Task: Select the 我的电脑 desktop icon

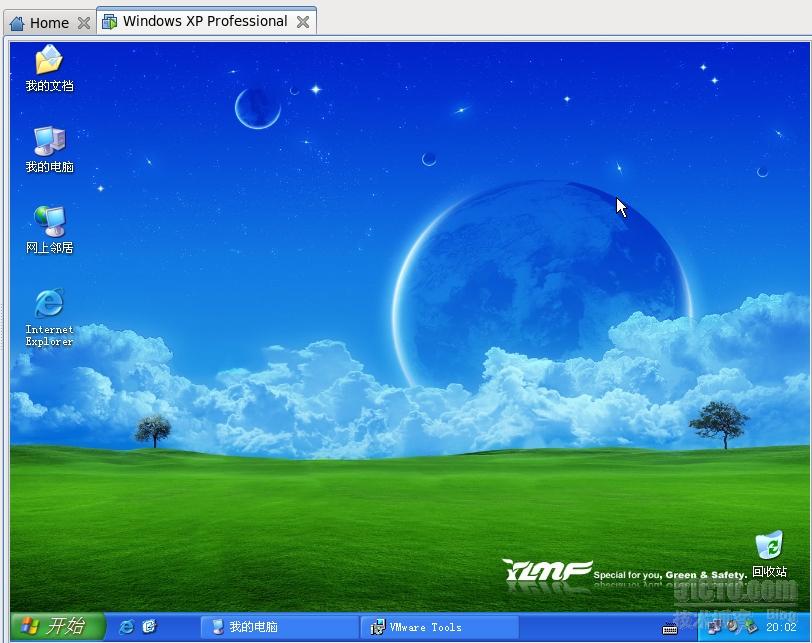Action: (49, 149)
